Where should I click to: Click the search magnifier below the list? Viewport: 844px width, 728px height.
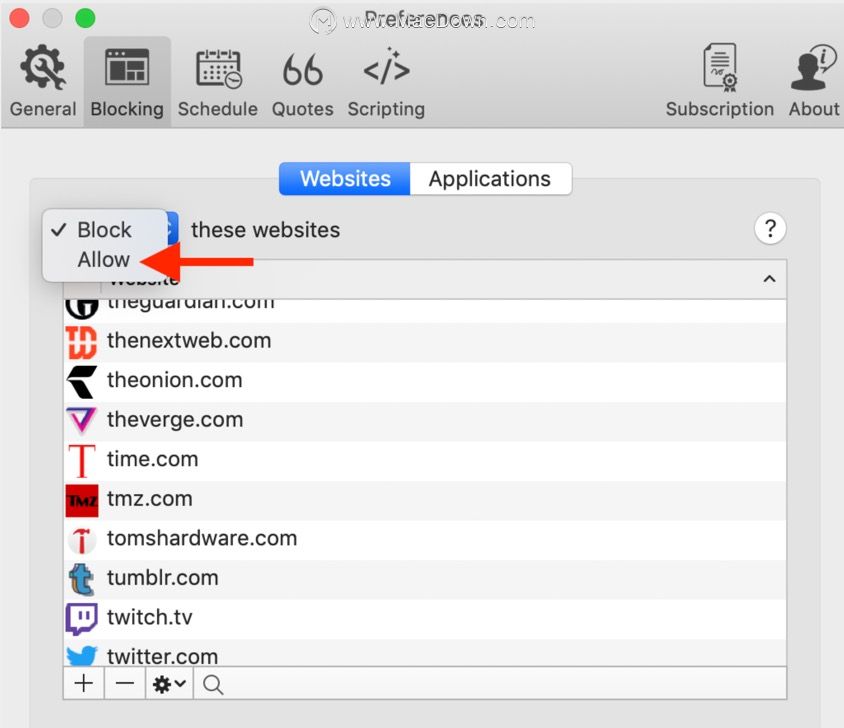(213, 684)
